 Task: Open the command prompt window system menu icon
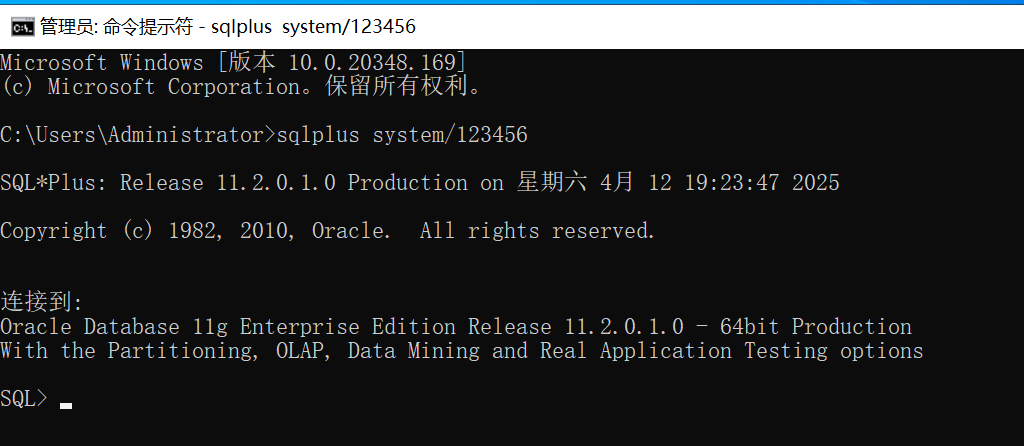pyautogui.click(x=23, y=27)
